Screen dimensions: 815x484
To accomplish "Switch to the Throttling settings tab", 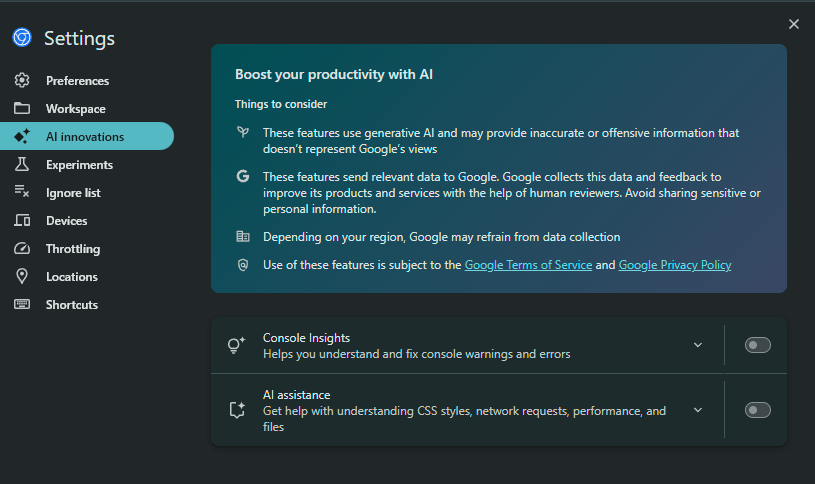I will pos(73,249).
